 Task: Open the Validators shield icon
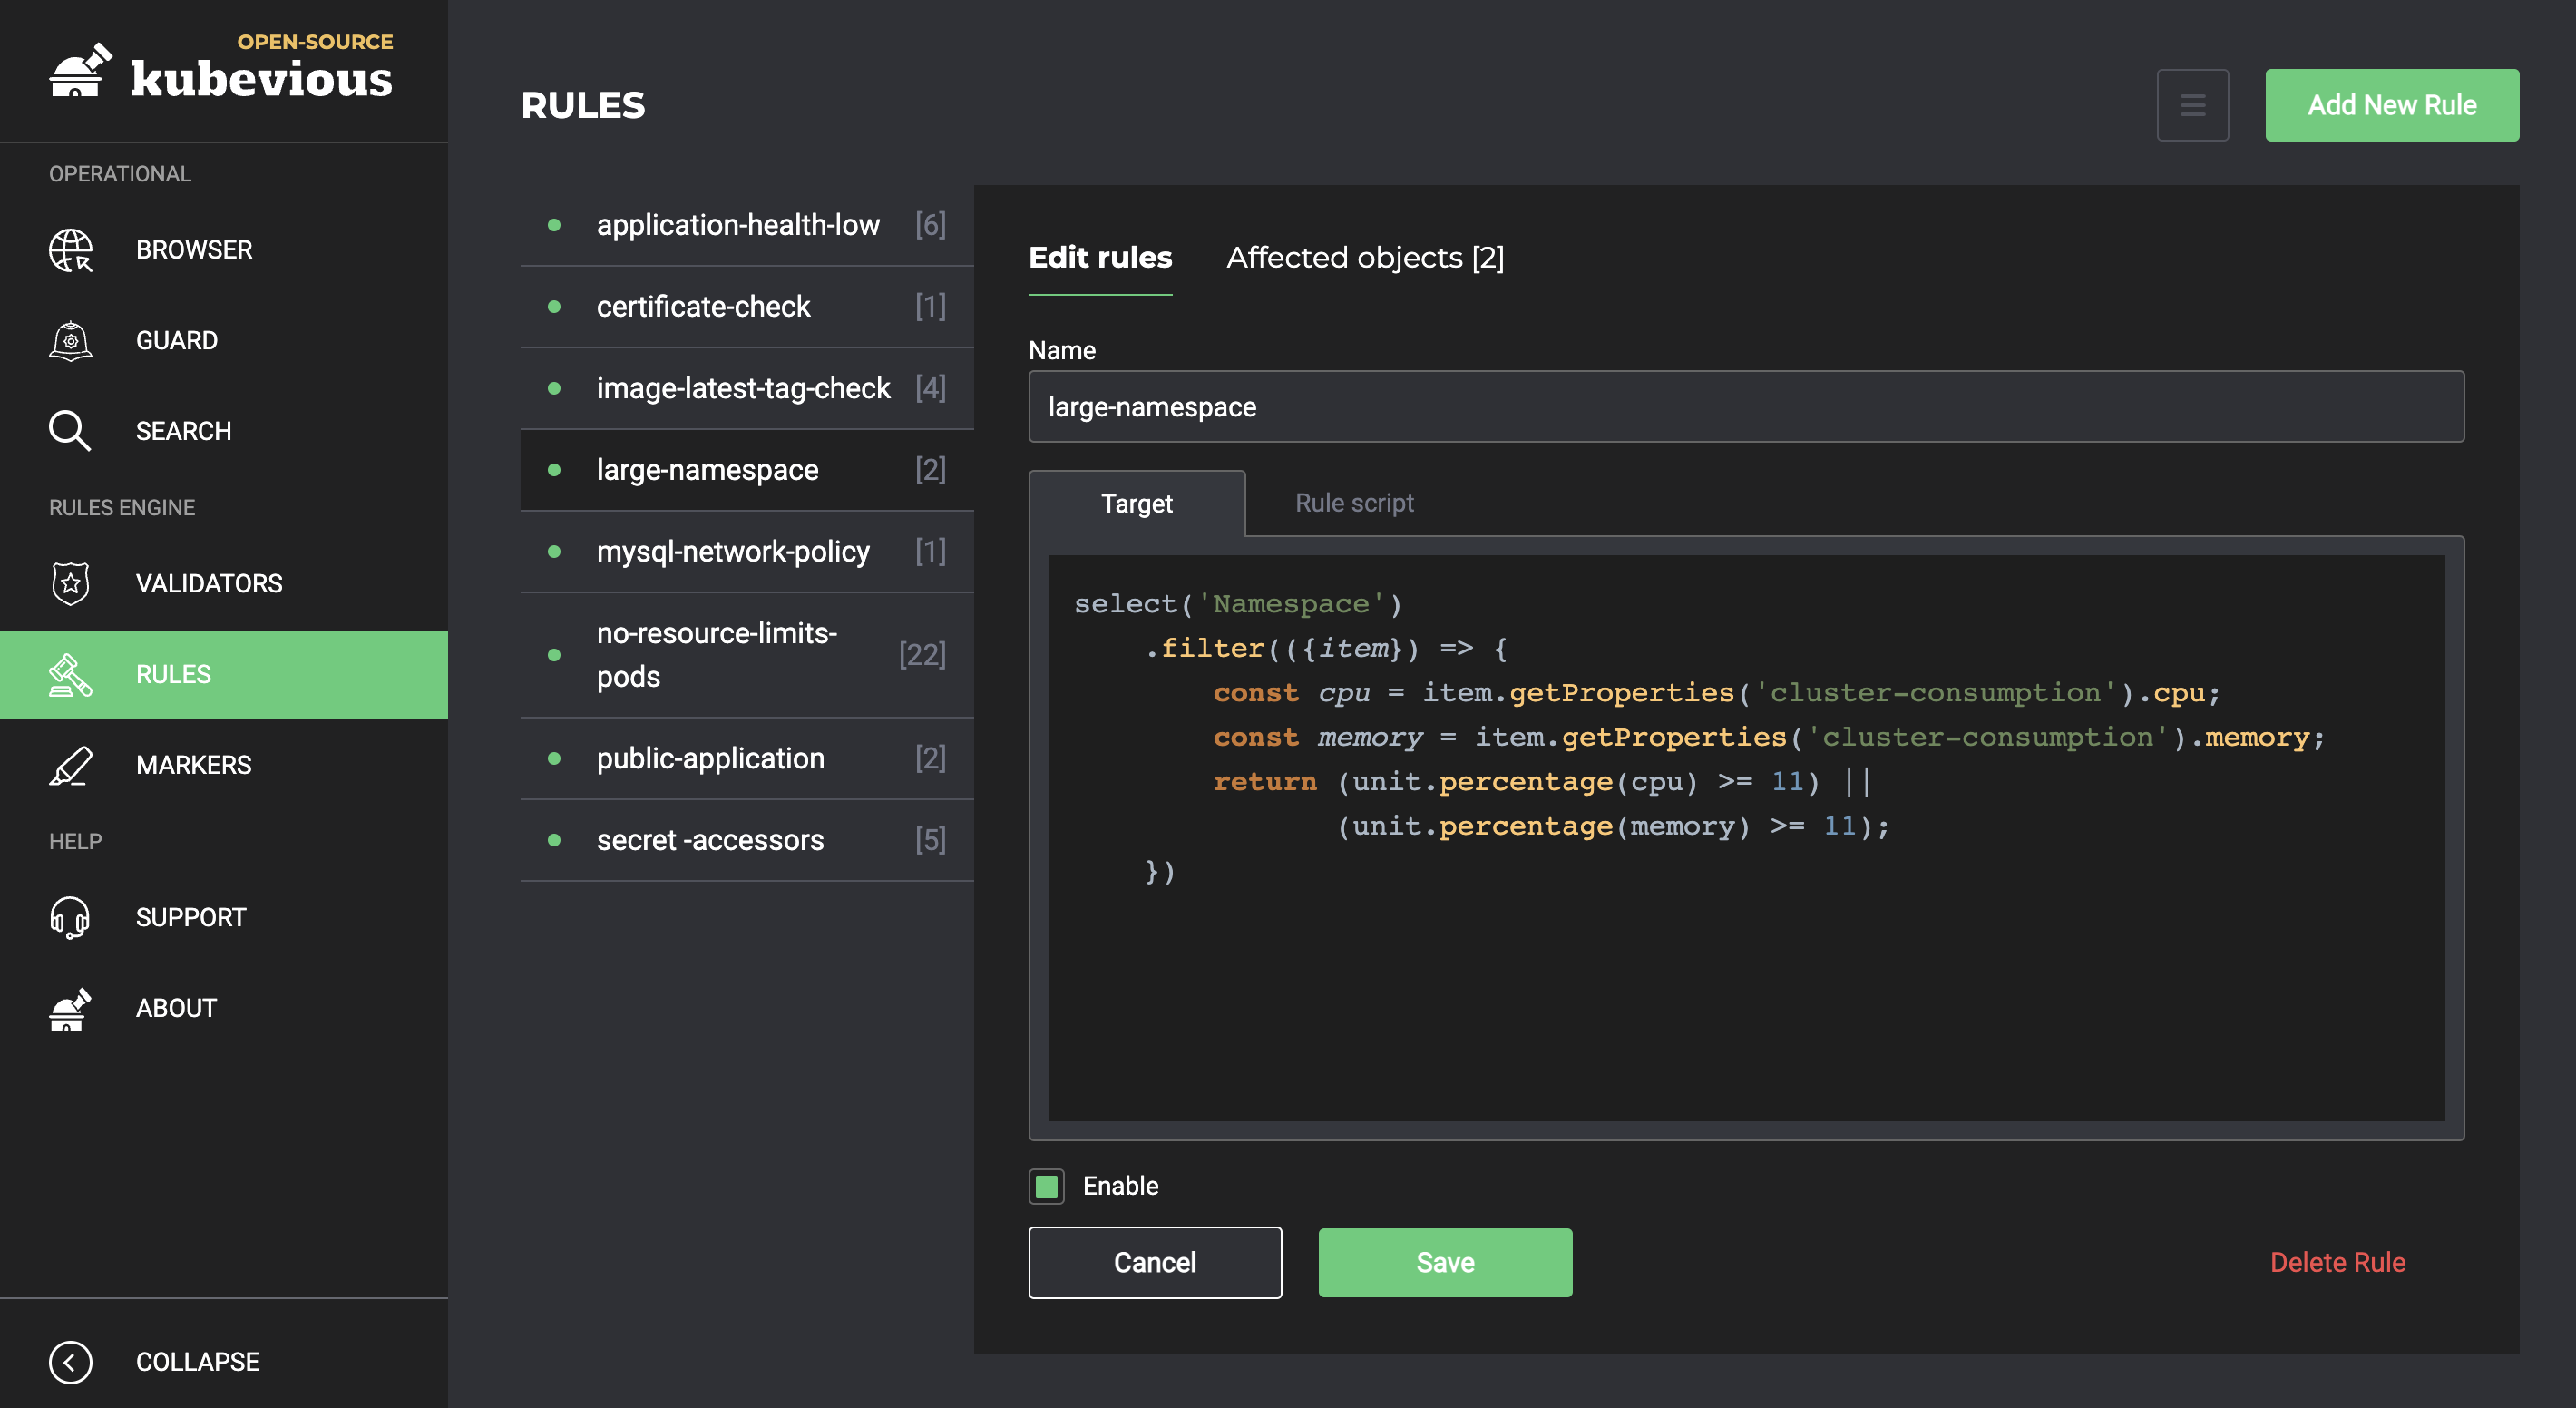coord(70,583)
